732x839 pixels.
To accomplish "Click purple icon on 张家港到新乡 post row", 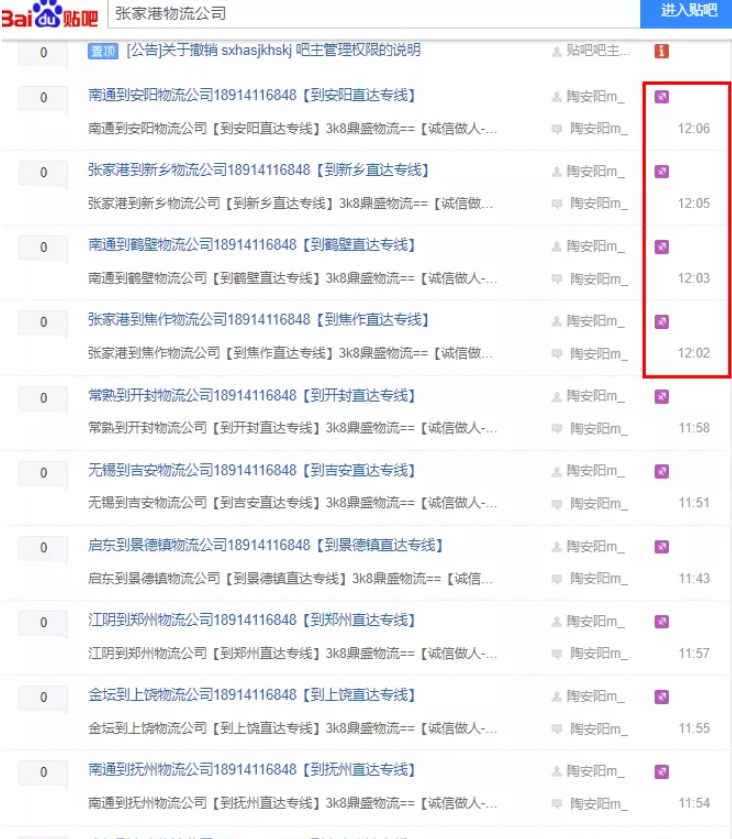I will [662, 172].
